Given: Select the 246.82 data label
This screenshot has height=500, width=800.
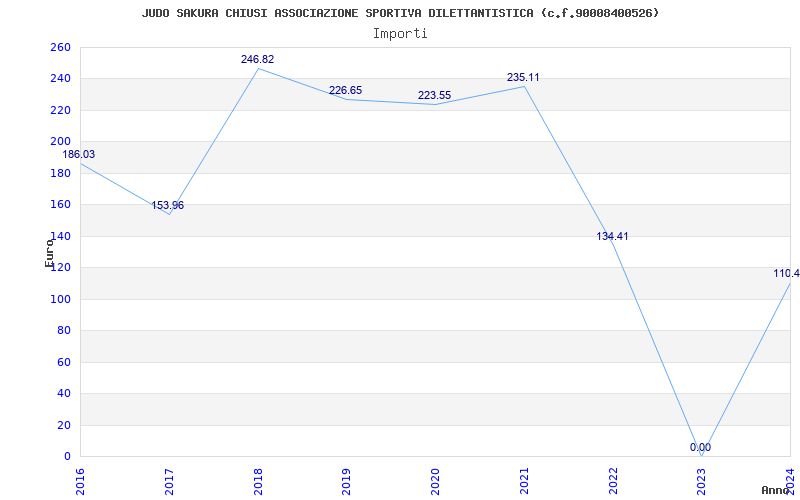Looking at the screenshot, I should (x=258, y=59).
